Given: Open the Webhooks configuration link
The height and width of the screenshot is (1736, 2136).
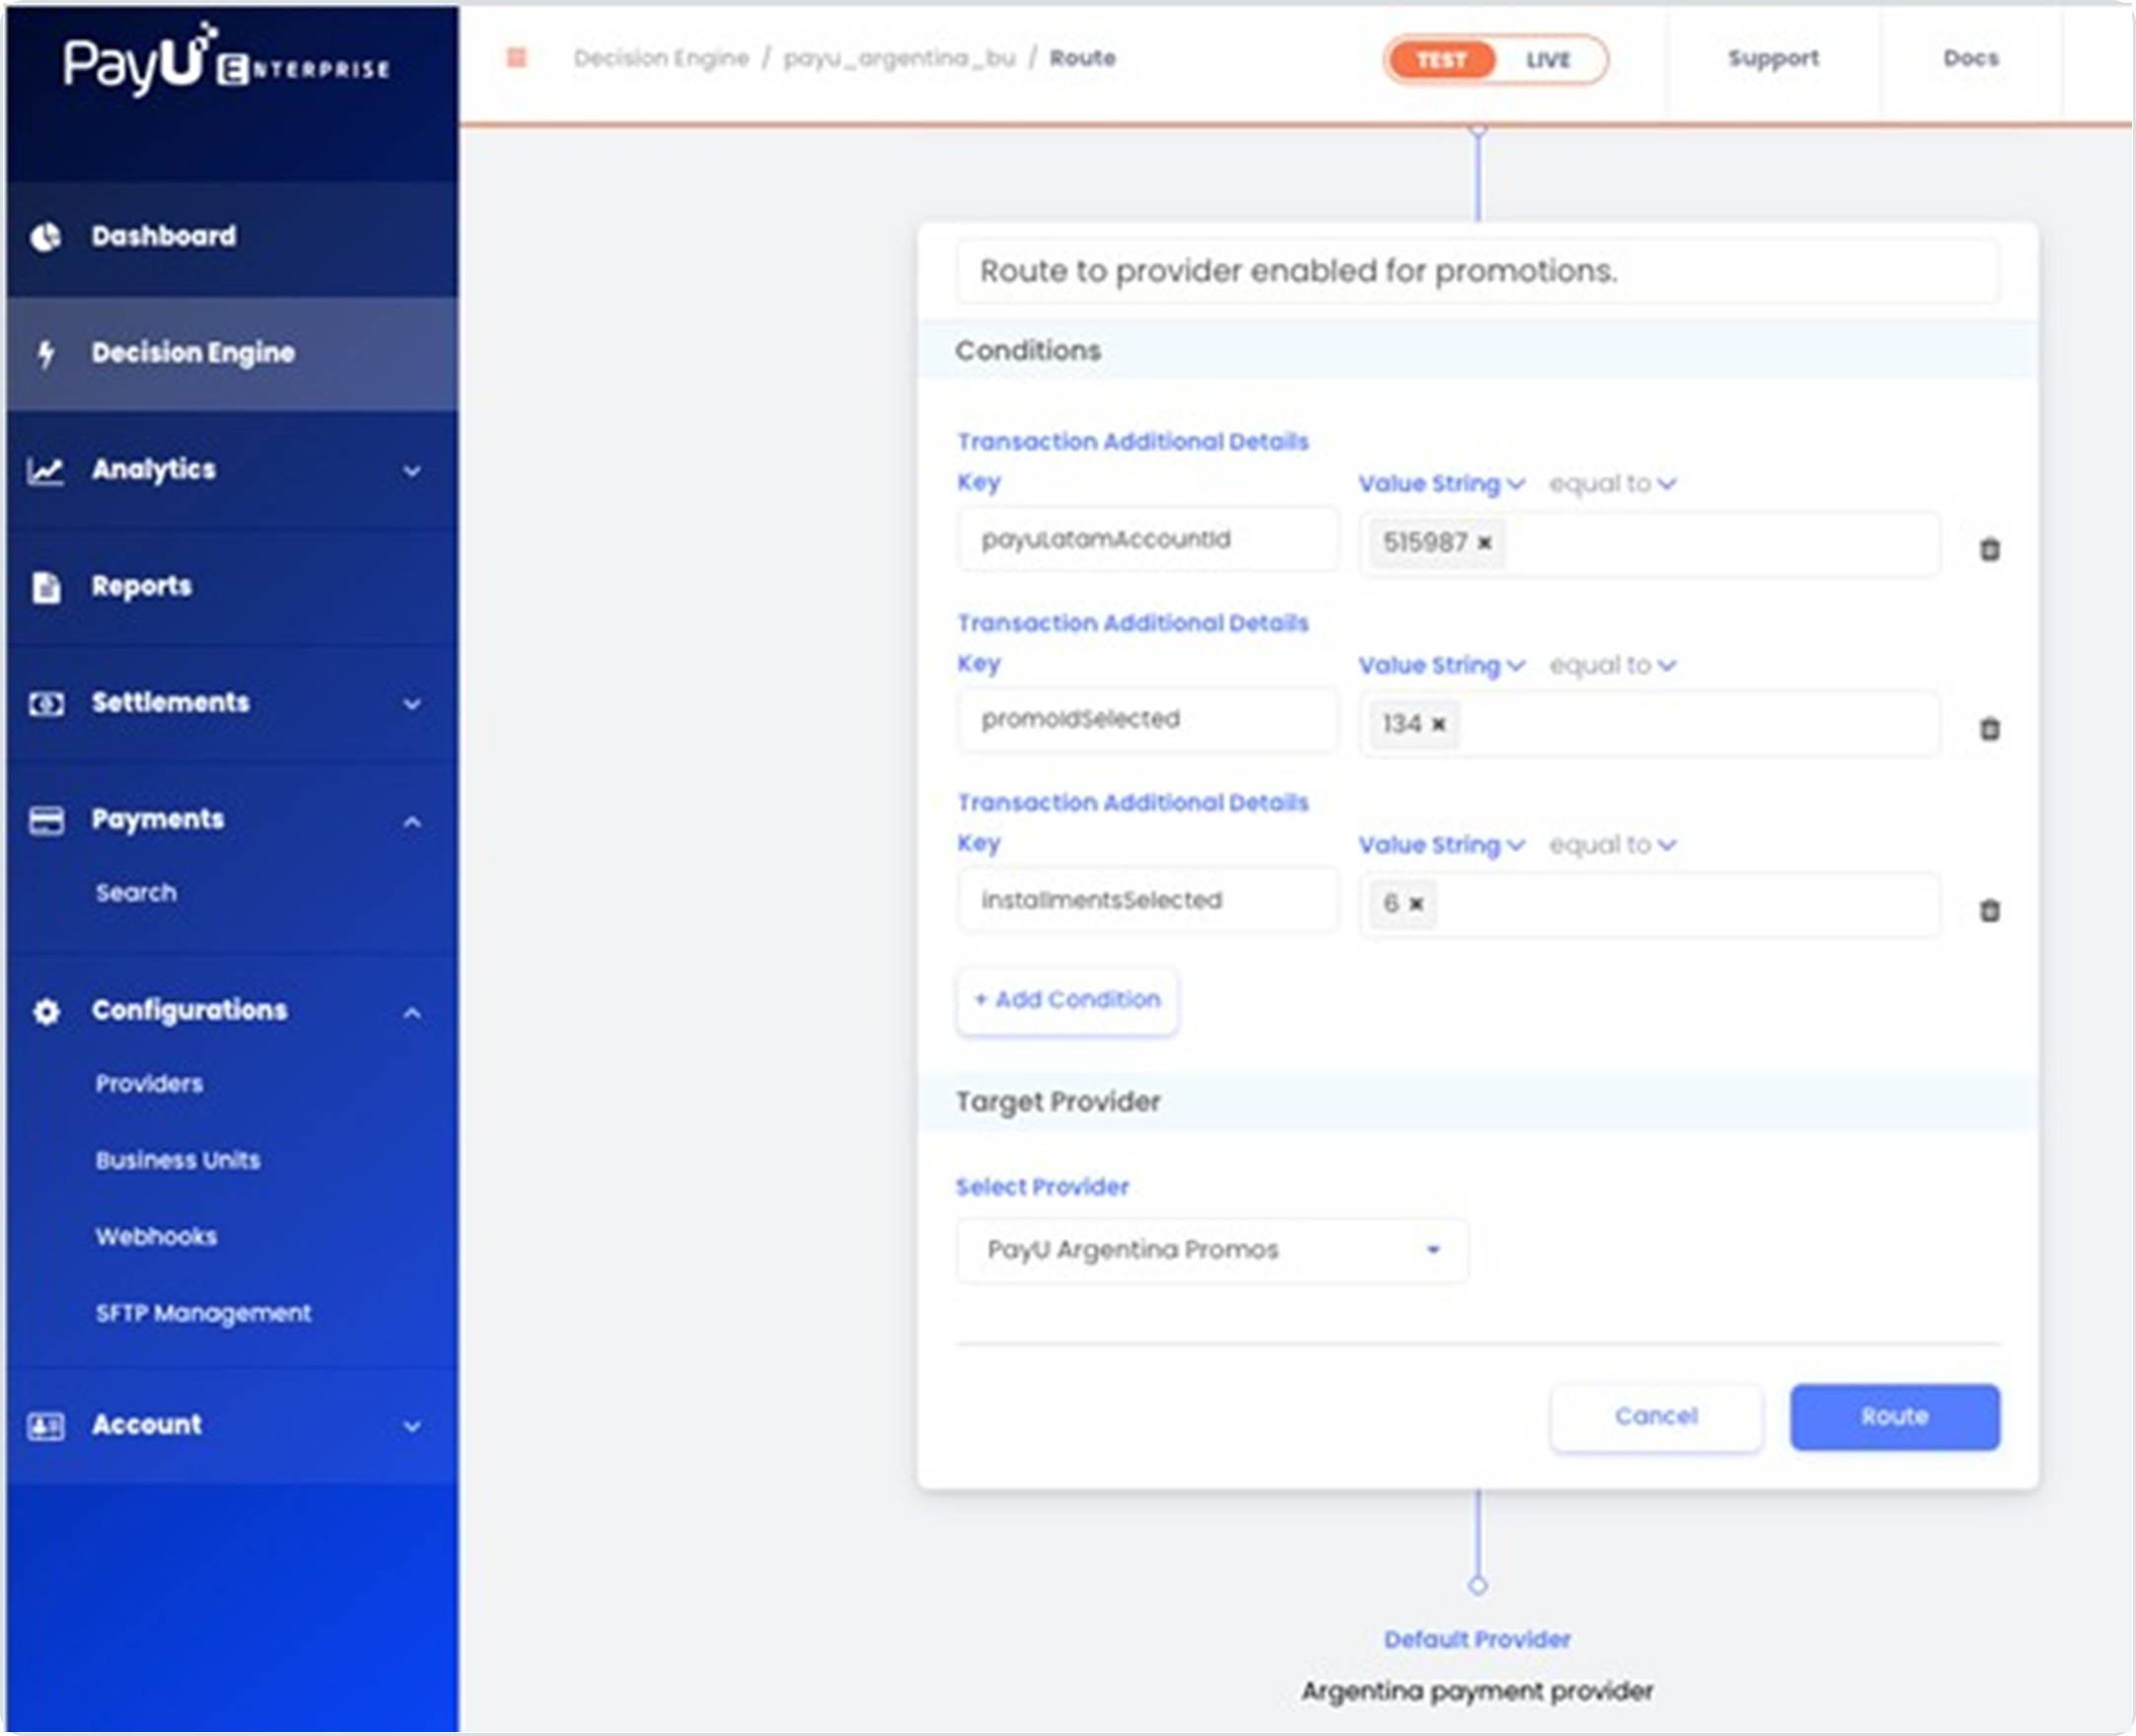Looking at the screenshot, I should point(156,1236).
